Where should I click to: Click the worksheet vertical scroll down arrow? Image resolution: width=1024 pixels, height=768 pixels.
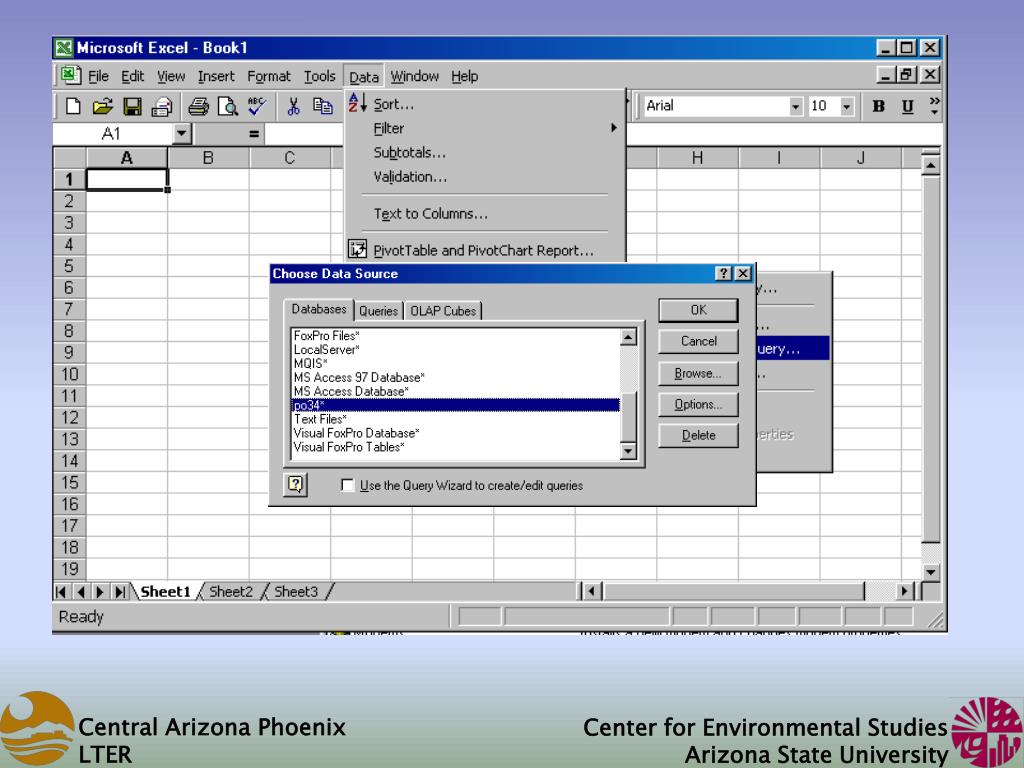coord(931,572)
